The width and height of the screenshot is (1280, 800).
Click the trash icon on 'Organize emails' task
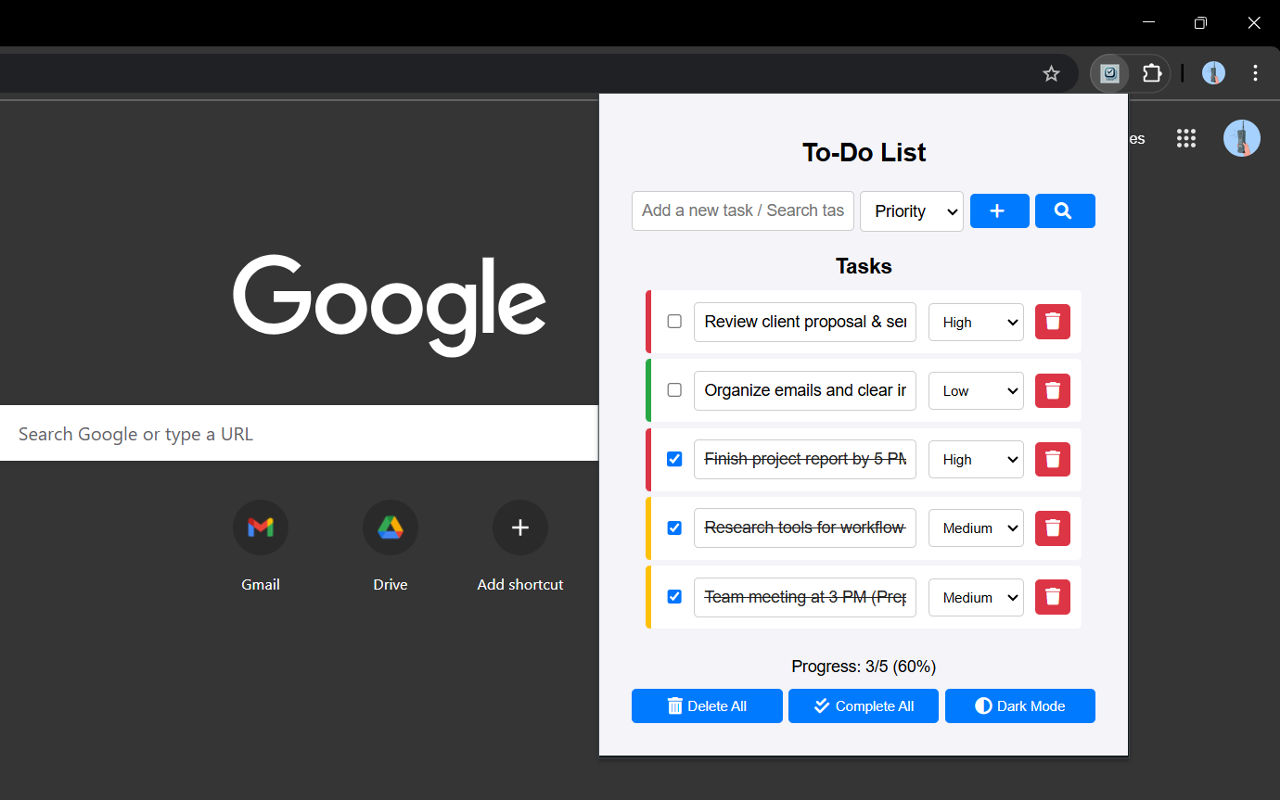(x=1052, y=390)
